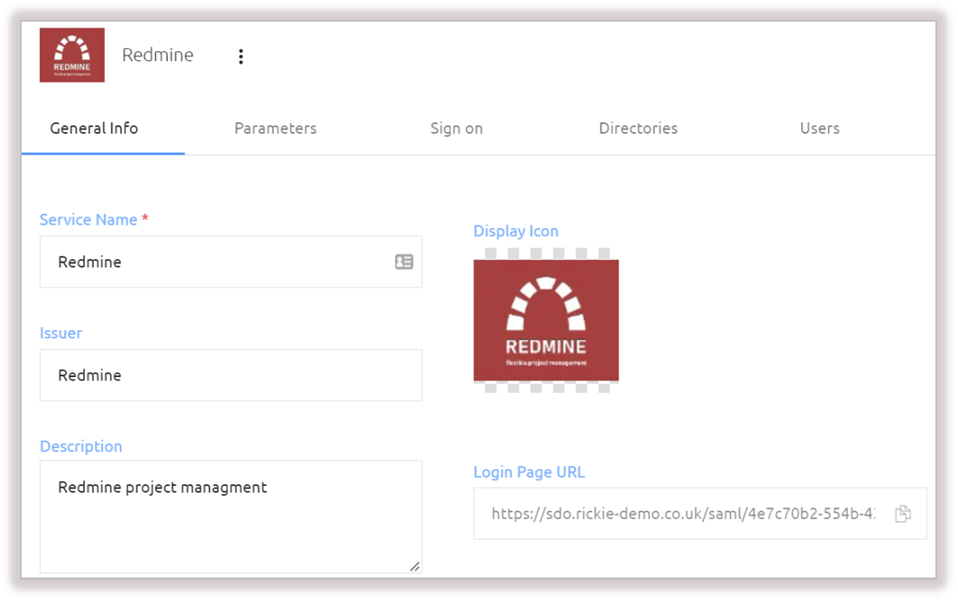
Task: Open the Sign on tab
Action: click(x=456, y=128)
